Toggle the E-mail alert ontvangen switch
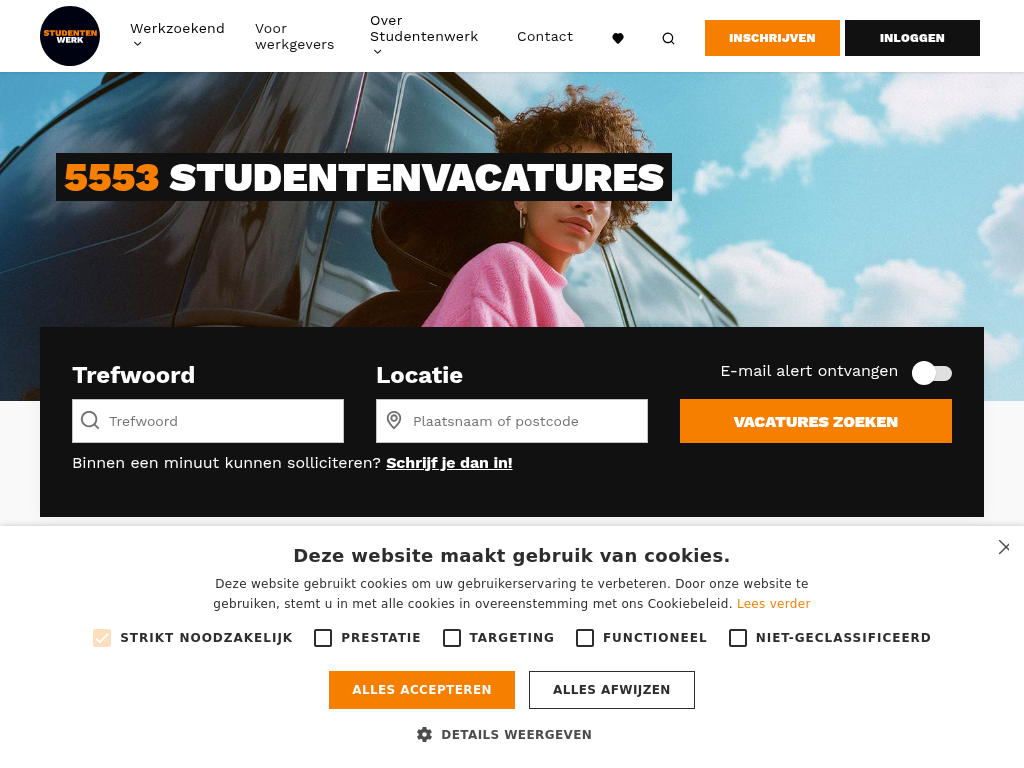The height and width of the screenshot is (768, 1024). pos(932,373)
